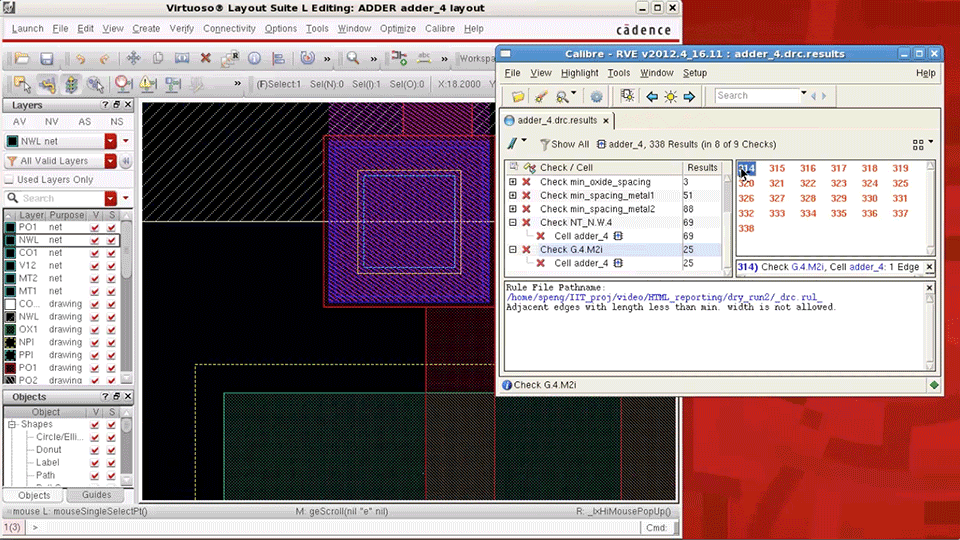
Task: Click the AV layer visibility button
Action: coord(20,122)
